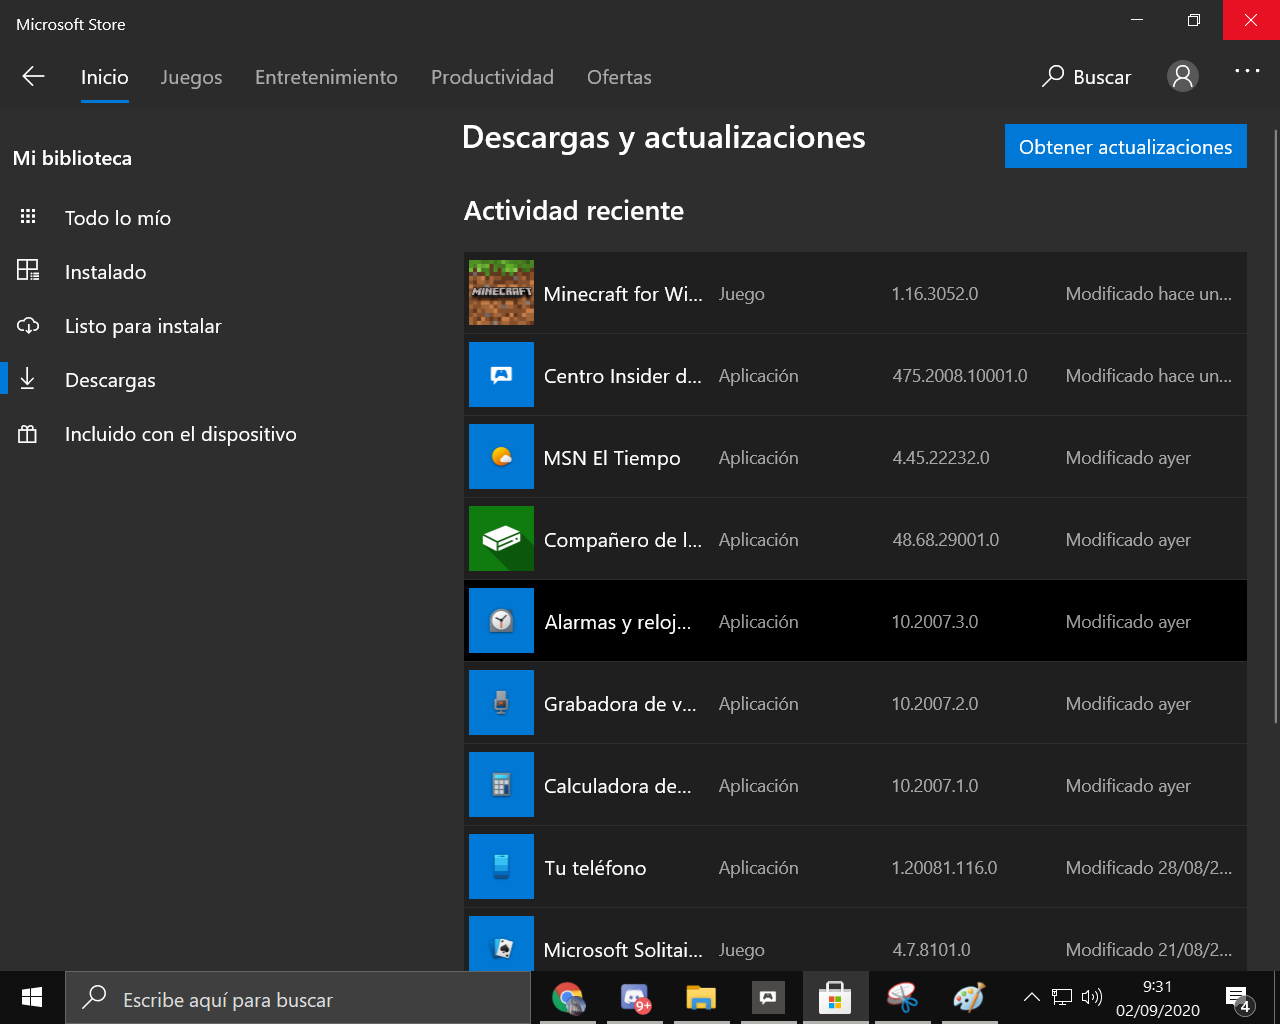
Task: Click the cloud icon for Listo para instalar
Action: click(28, 325)
